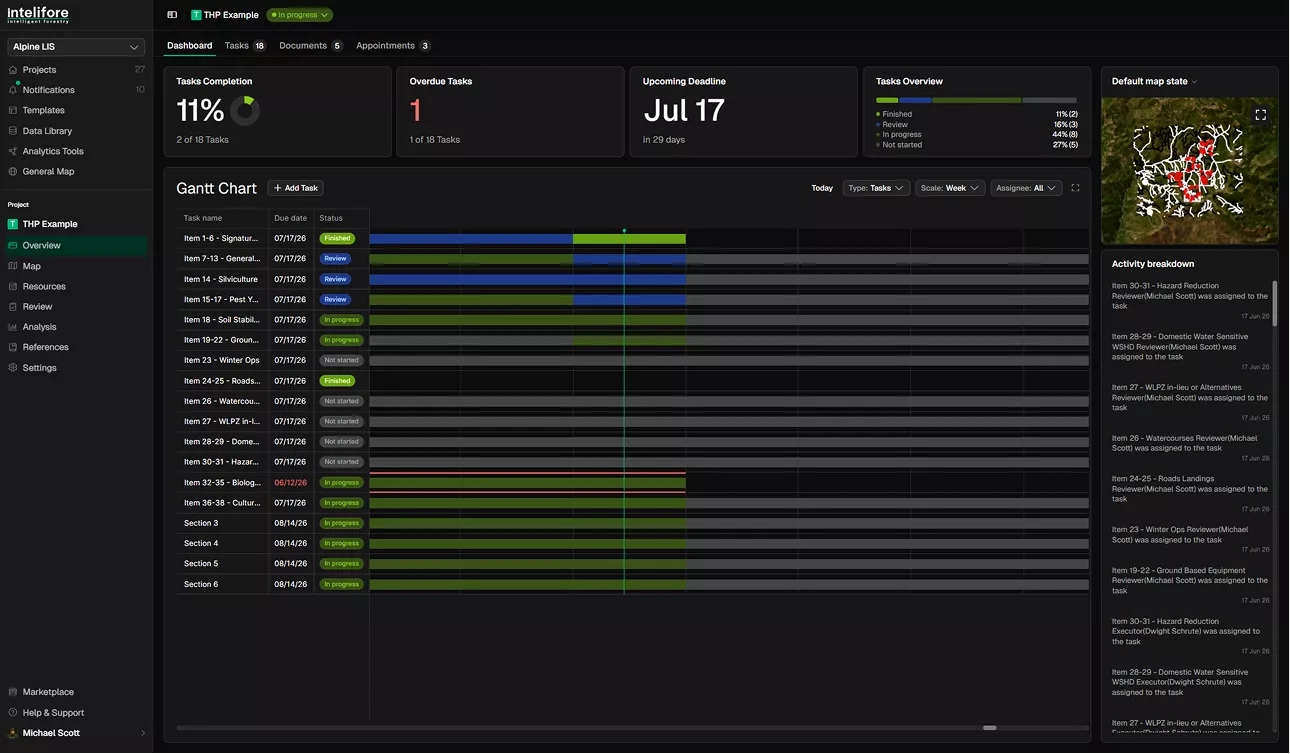Select the Overview icon in Project section

coord(13,245)
